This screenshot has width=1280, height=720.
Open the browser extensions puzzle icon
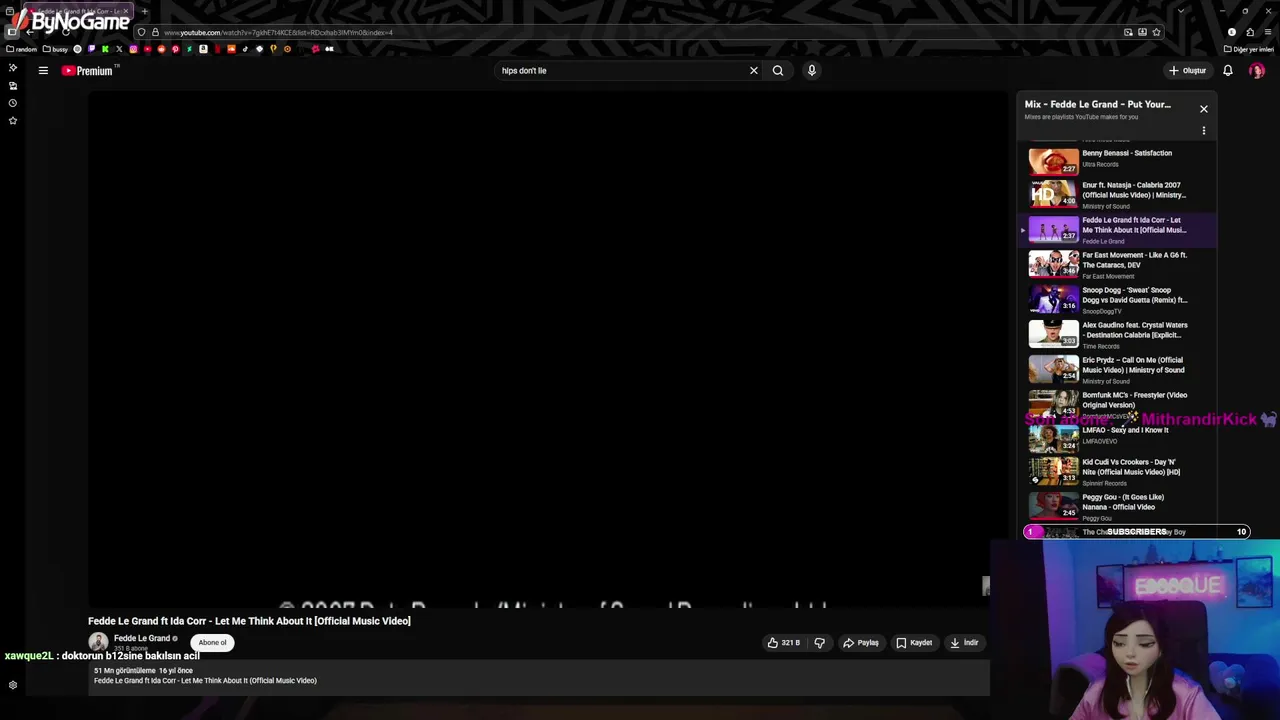click(1250, 32)
